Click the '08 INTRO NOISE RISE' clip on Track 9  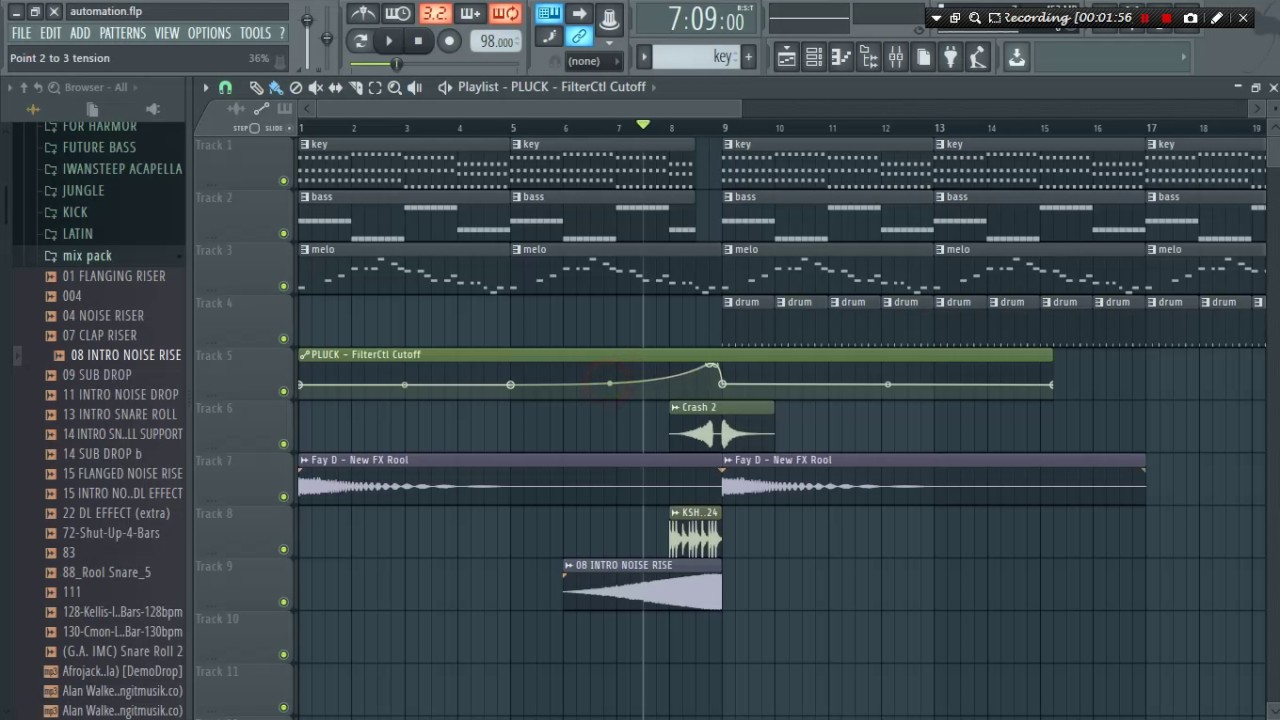pyautogui.click(x=642, y=585)
